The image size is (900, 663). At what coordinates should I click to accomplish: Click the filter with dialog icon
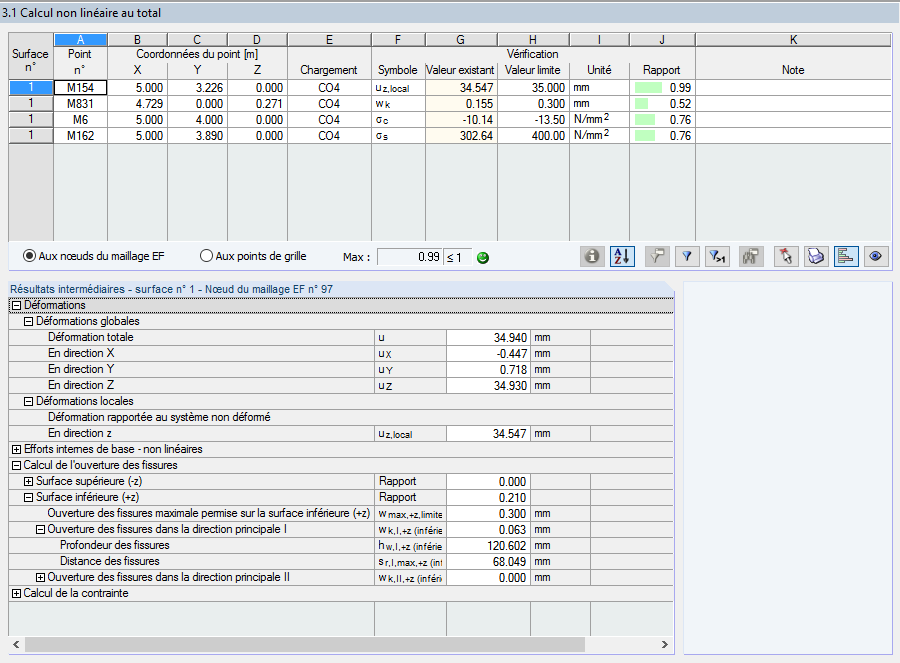pos(657,257)
